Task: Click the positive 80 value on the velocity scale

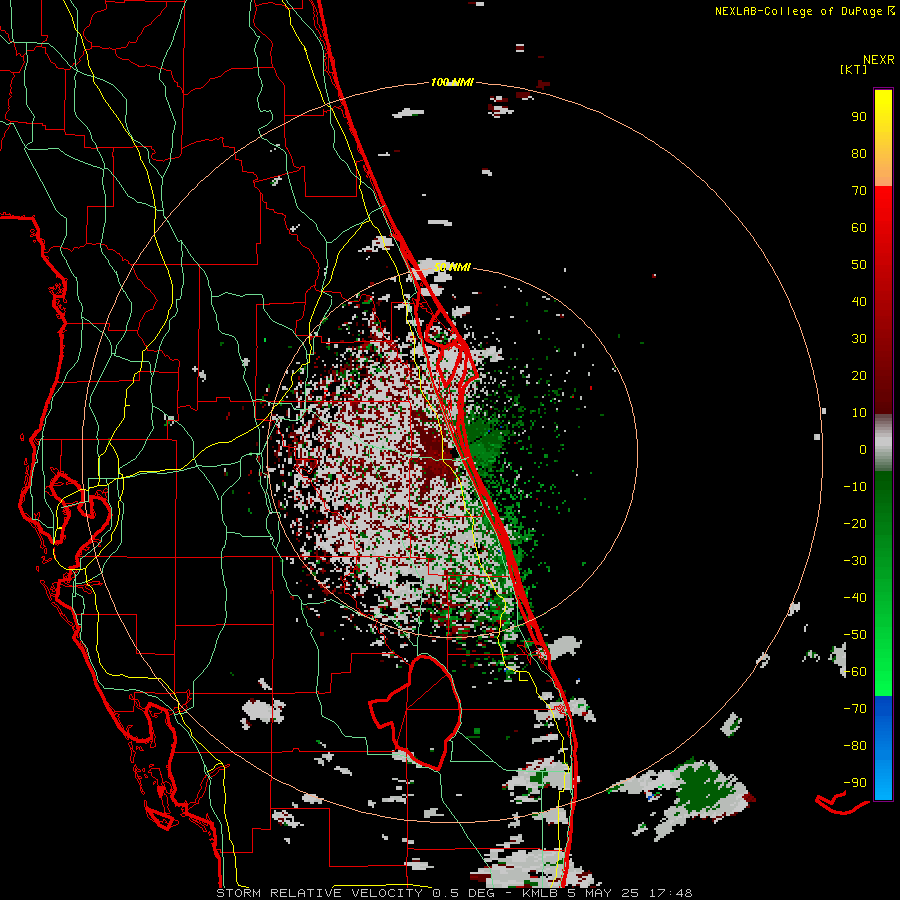Action: (859, 153)
